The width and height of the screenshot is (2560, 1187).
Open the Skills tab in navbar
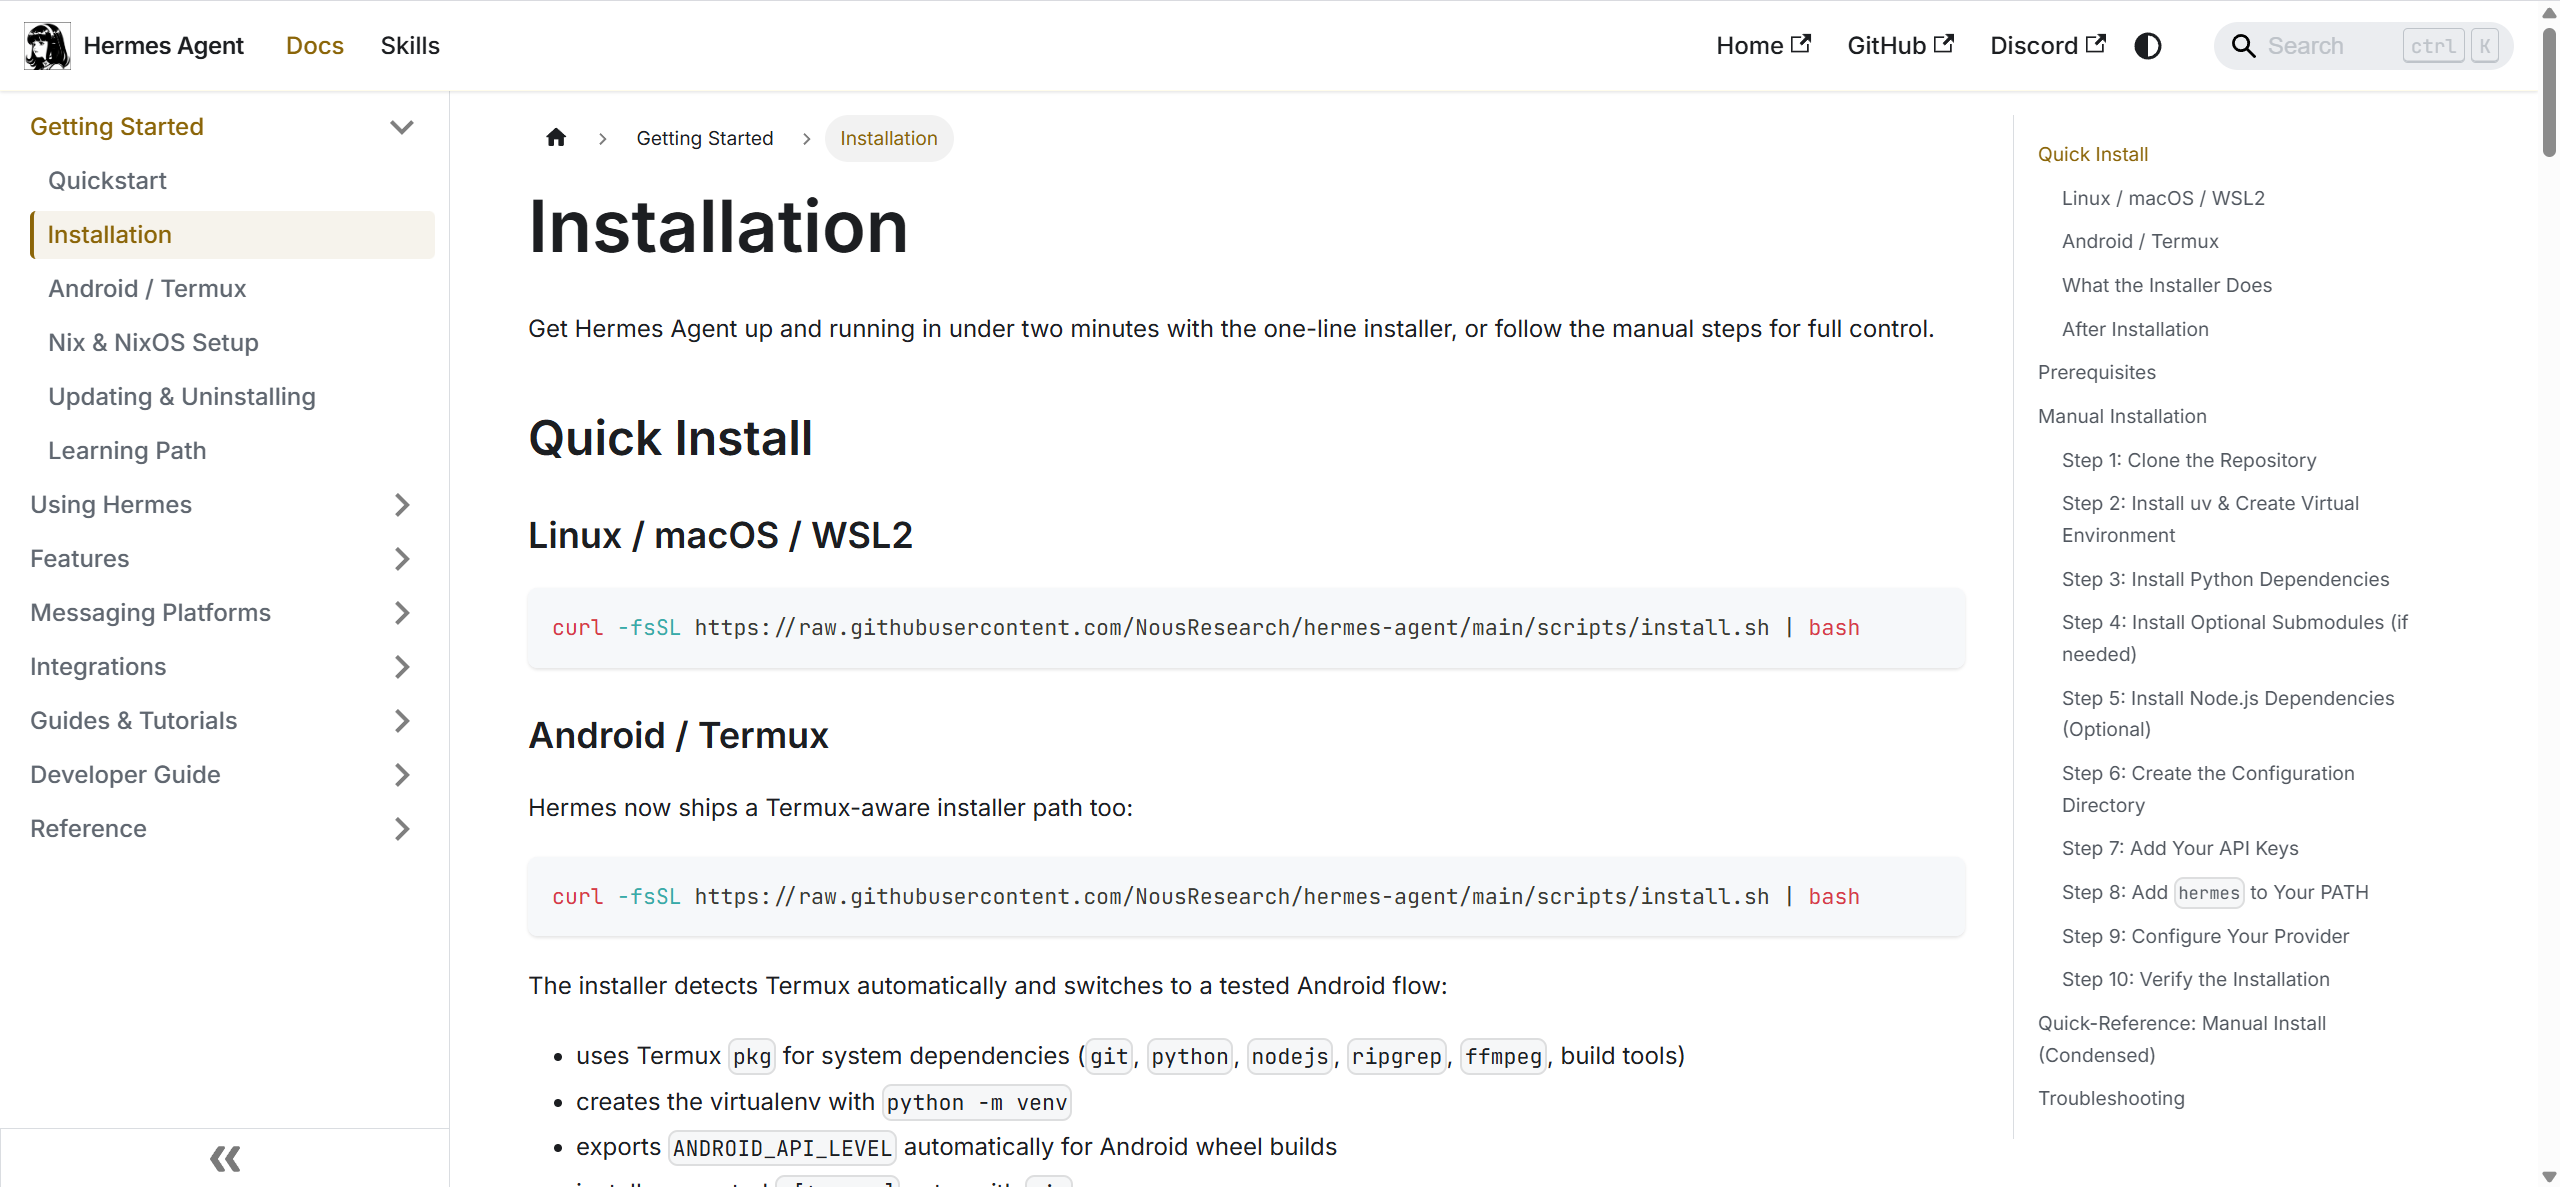point(410,46)
